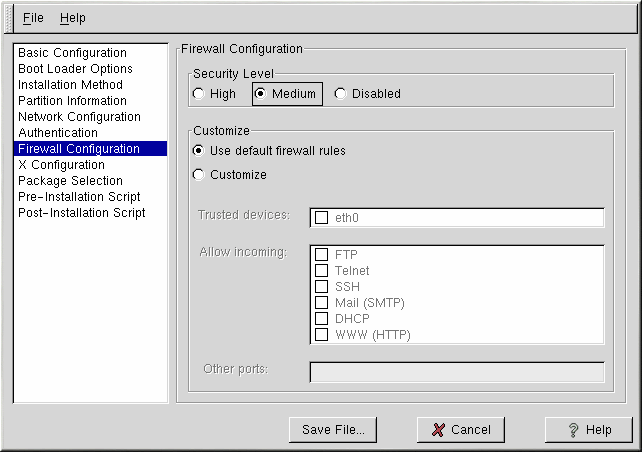Switch to Installation Method section
642x452 pixels.
click(x=70, y=85)
